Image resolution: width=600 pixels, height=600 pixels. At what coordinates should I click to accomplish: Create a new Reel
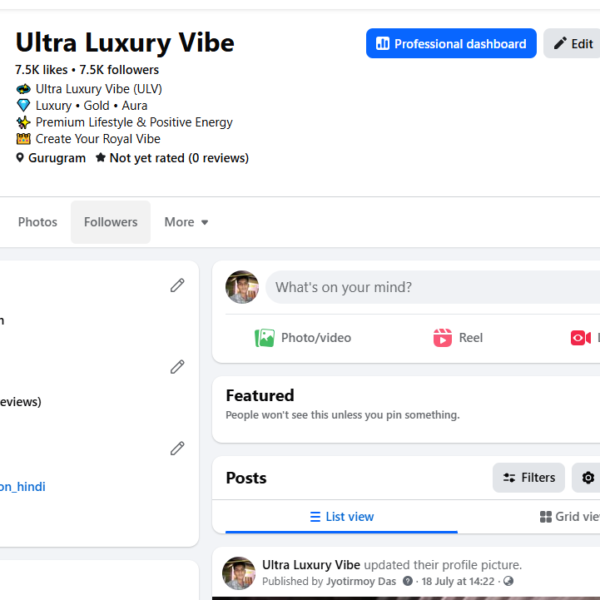[x=458, y=338]
